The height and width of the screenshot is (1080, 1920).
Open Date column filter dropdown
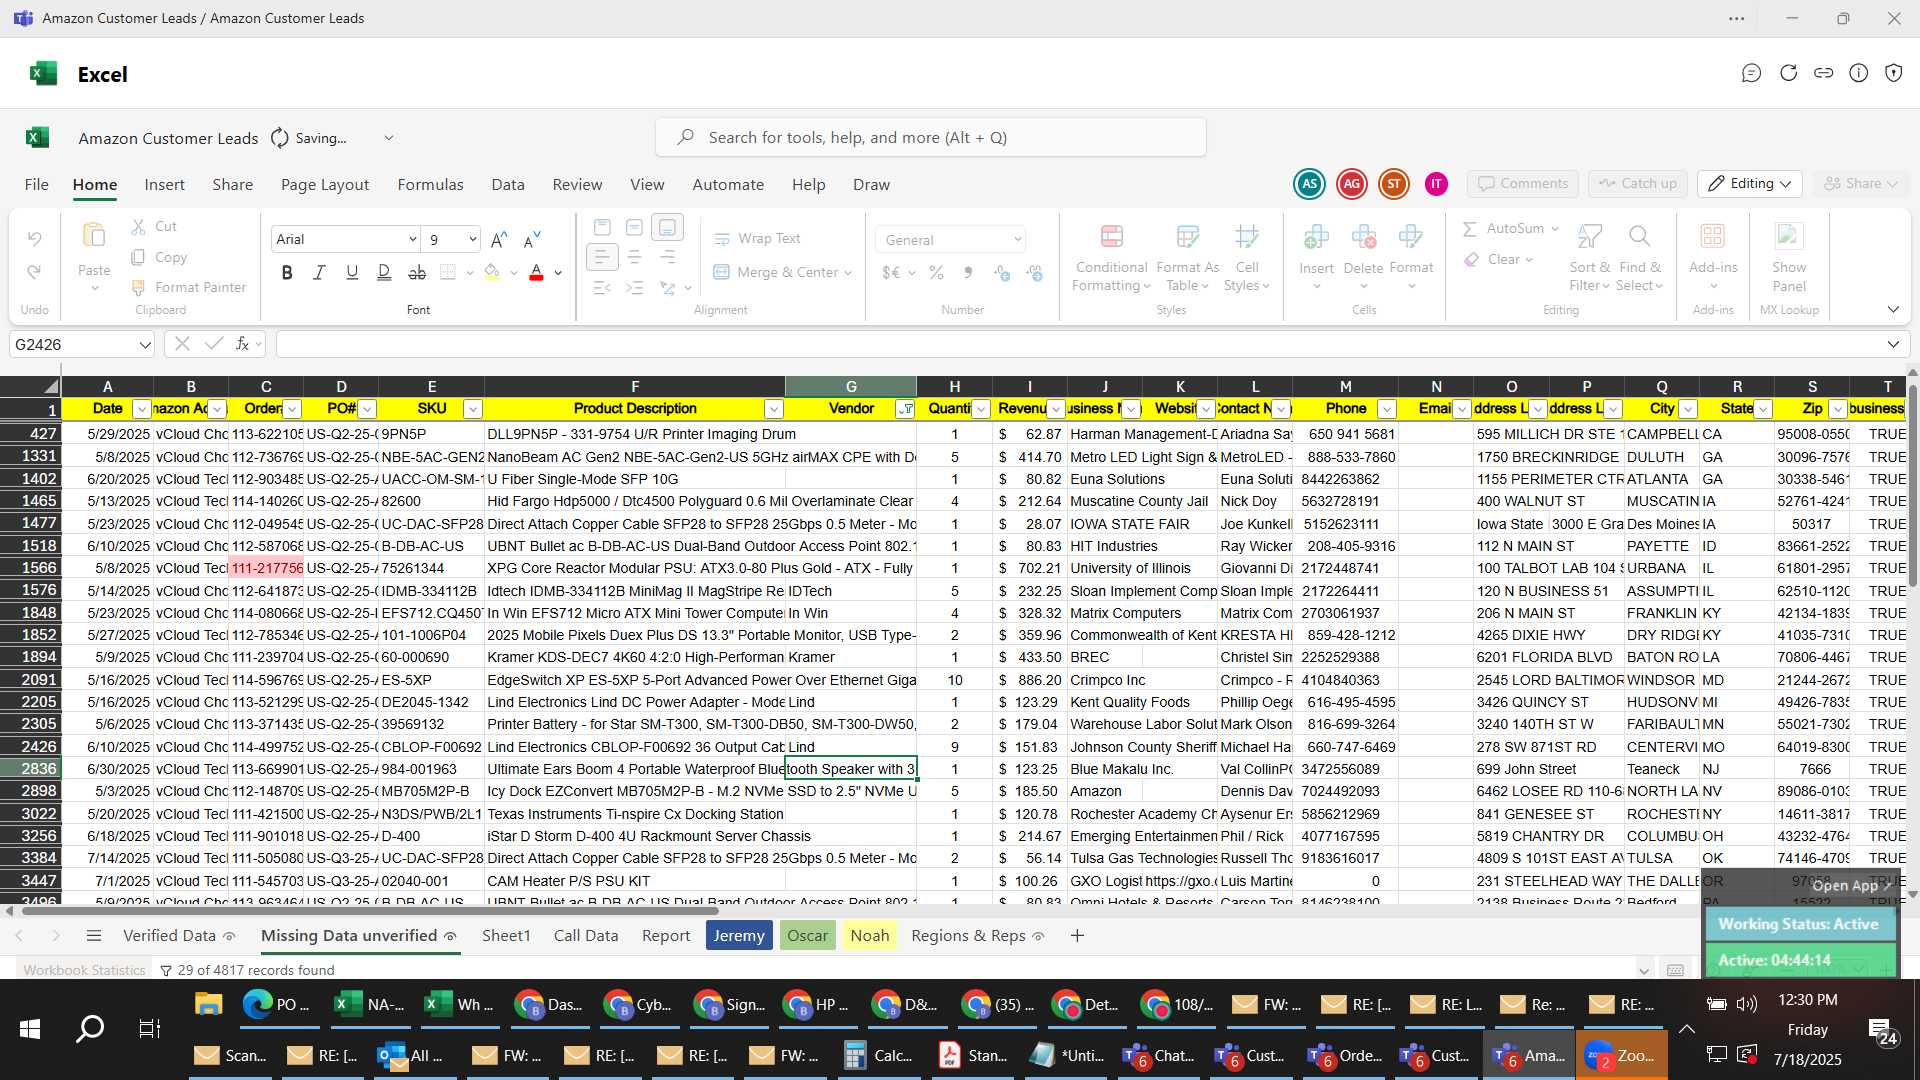pyautogui.click(x=141, y=409)
